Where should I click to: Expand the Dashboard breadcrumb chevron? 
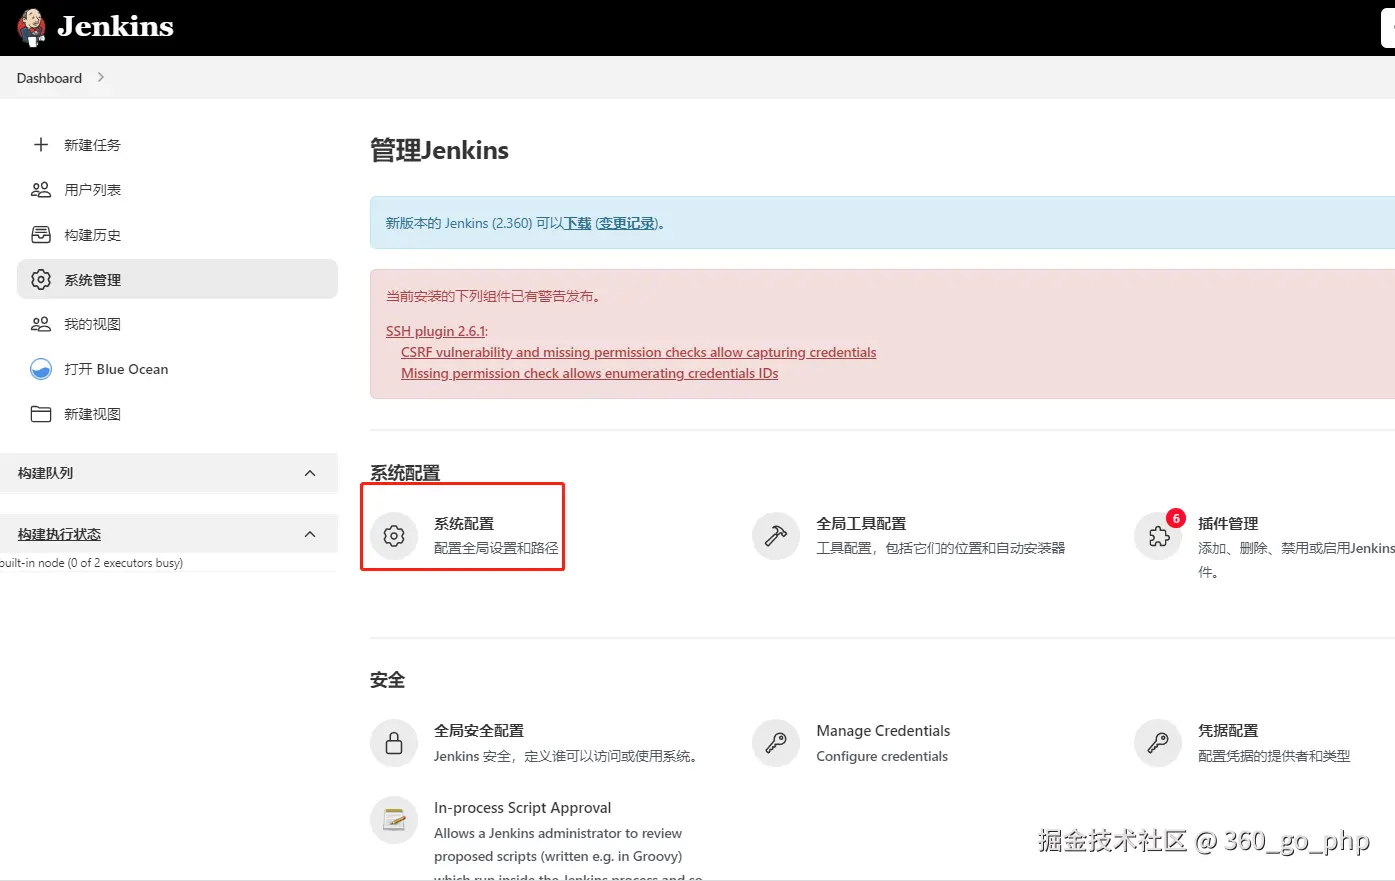(100, 77)
